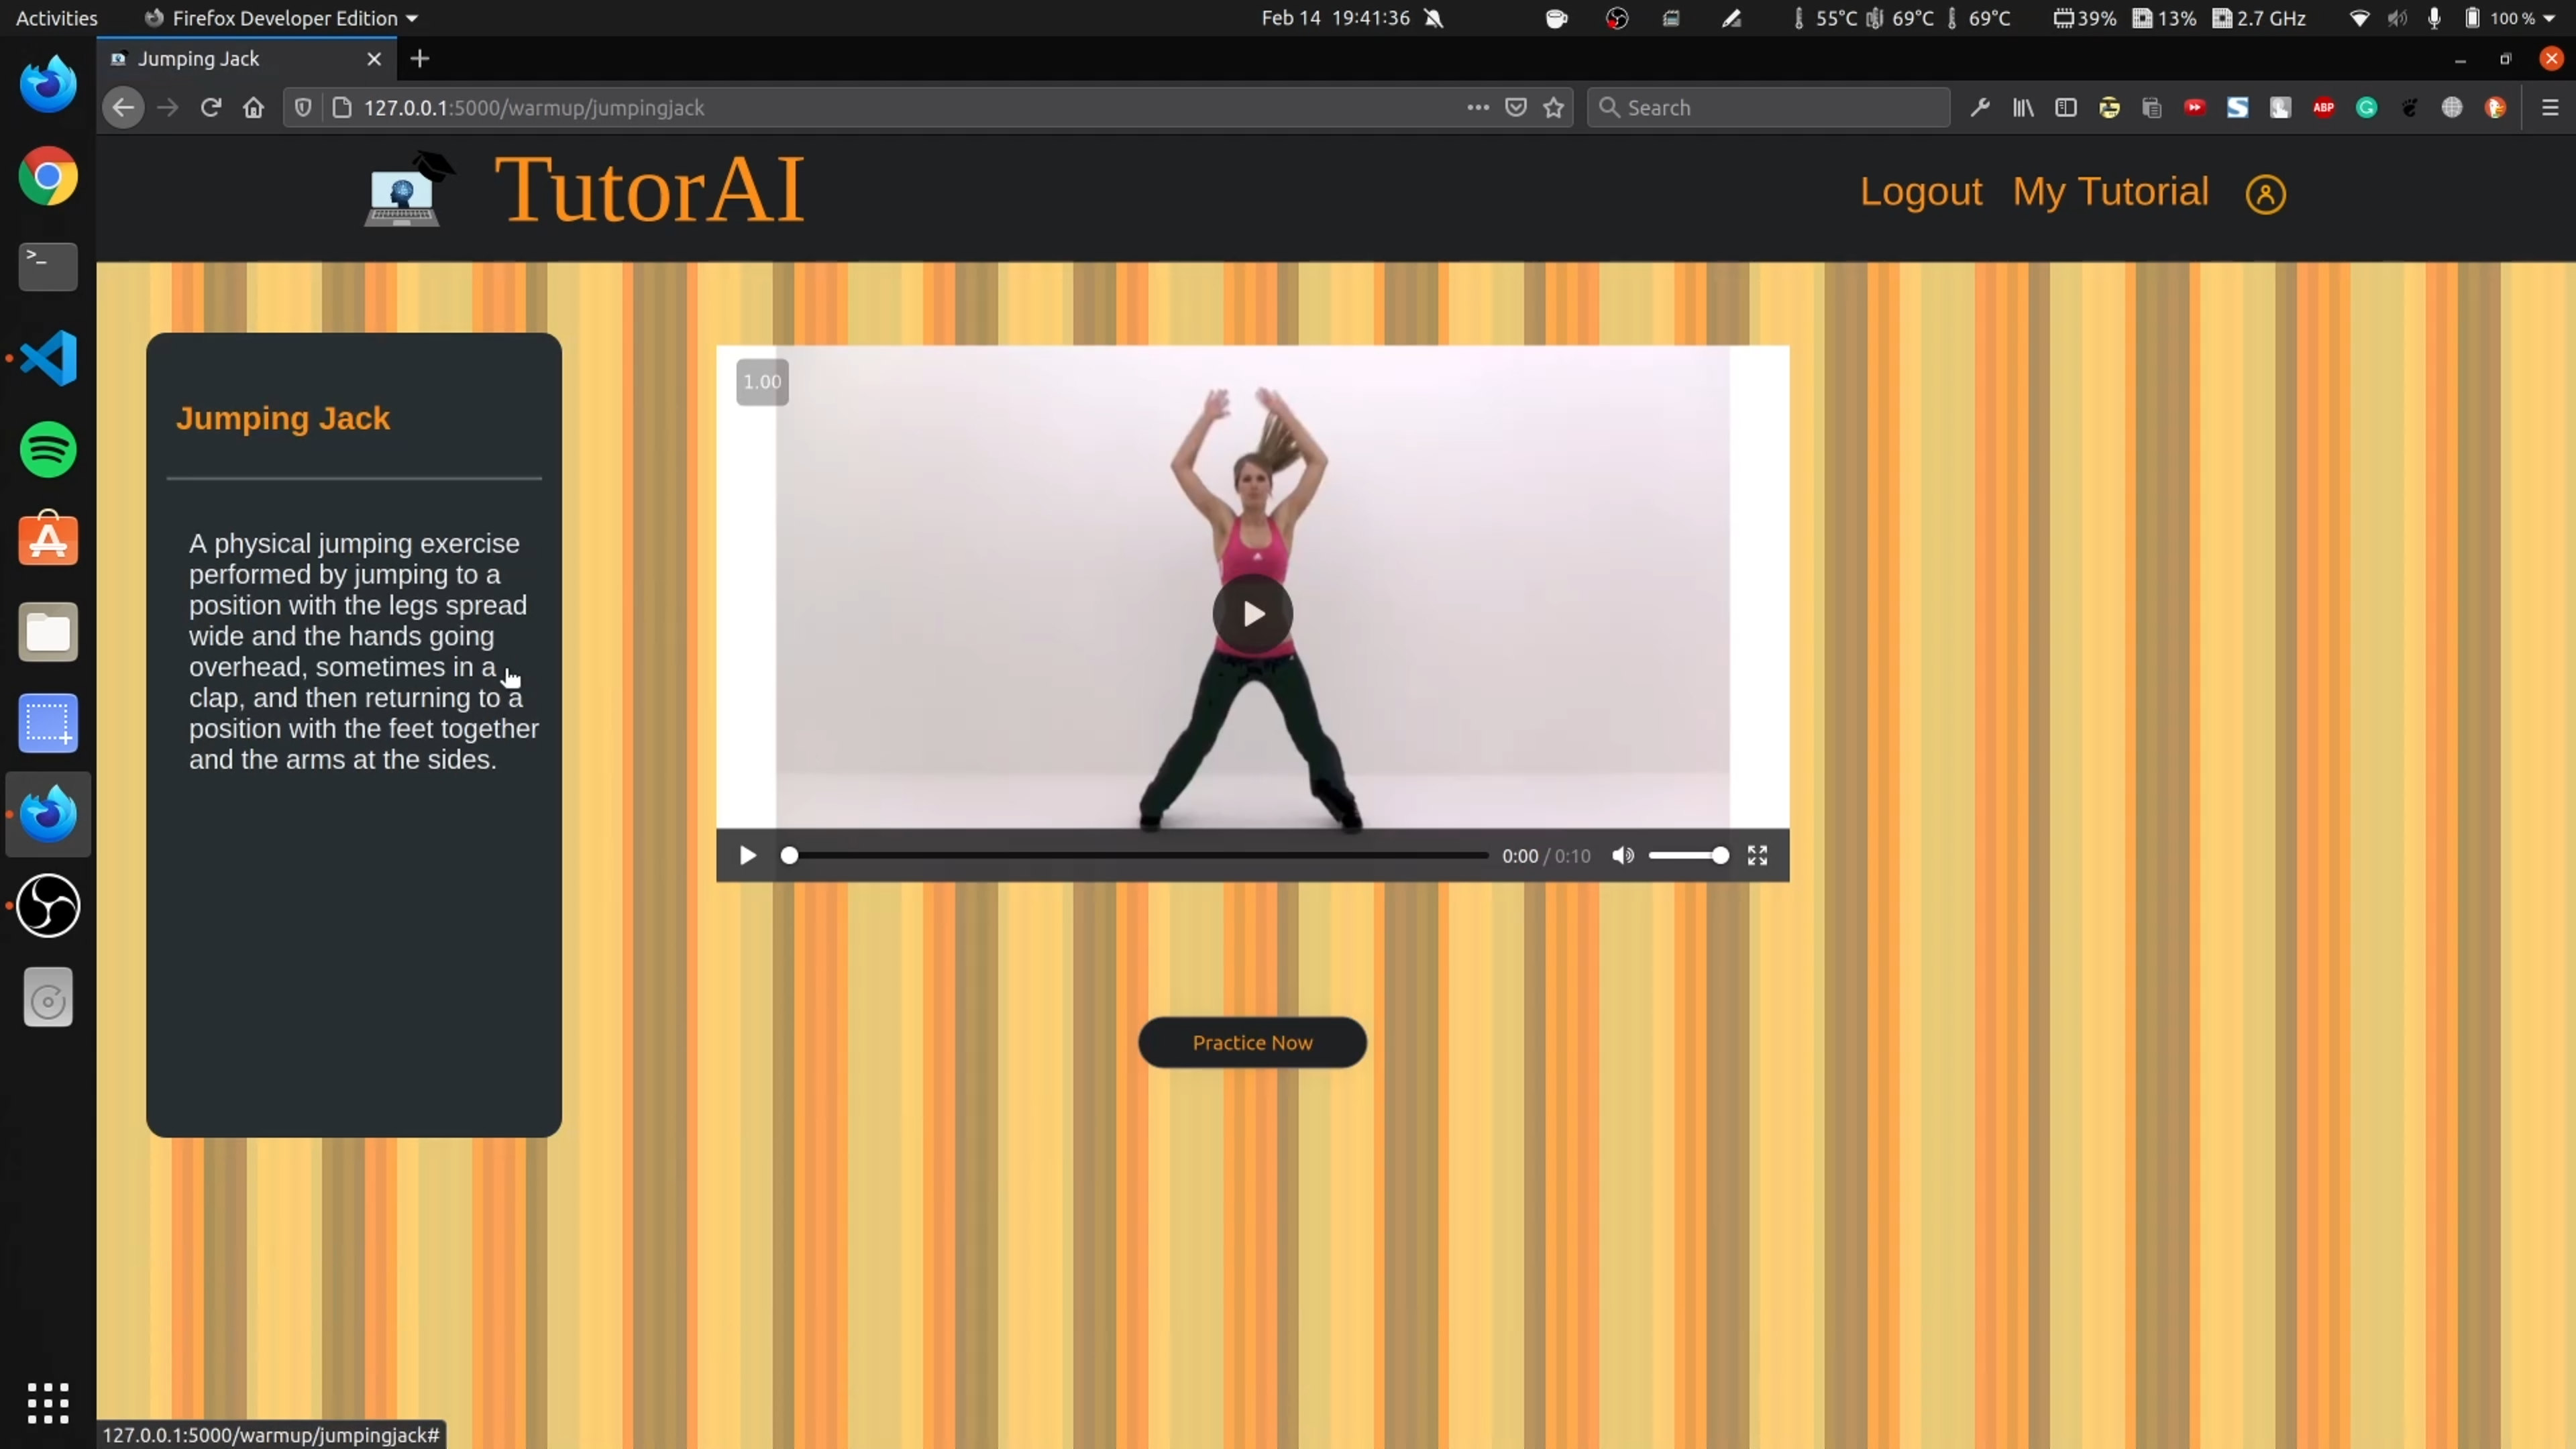Open the Firefox hamburger menu

[2549, 108]
